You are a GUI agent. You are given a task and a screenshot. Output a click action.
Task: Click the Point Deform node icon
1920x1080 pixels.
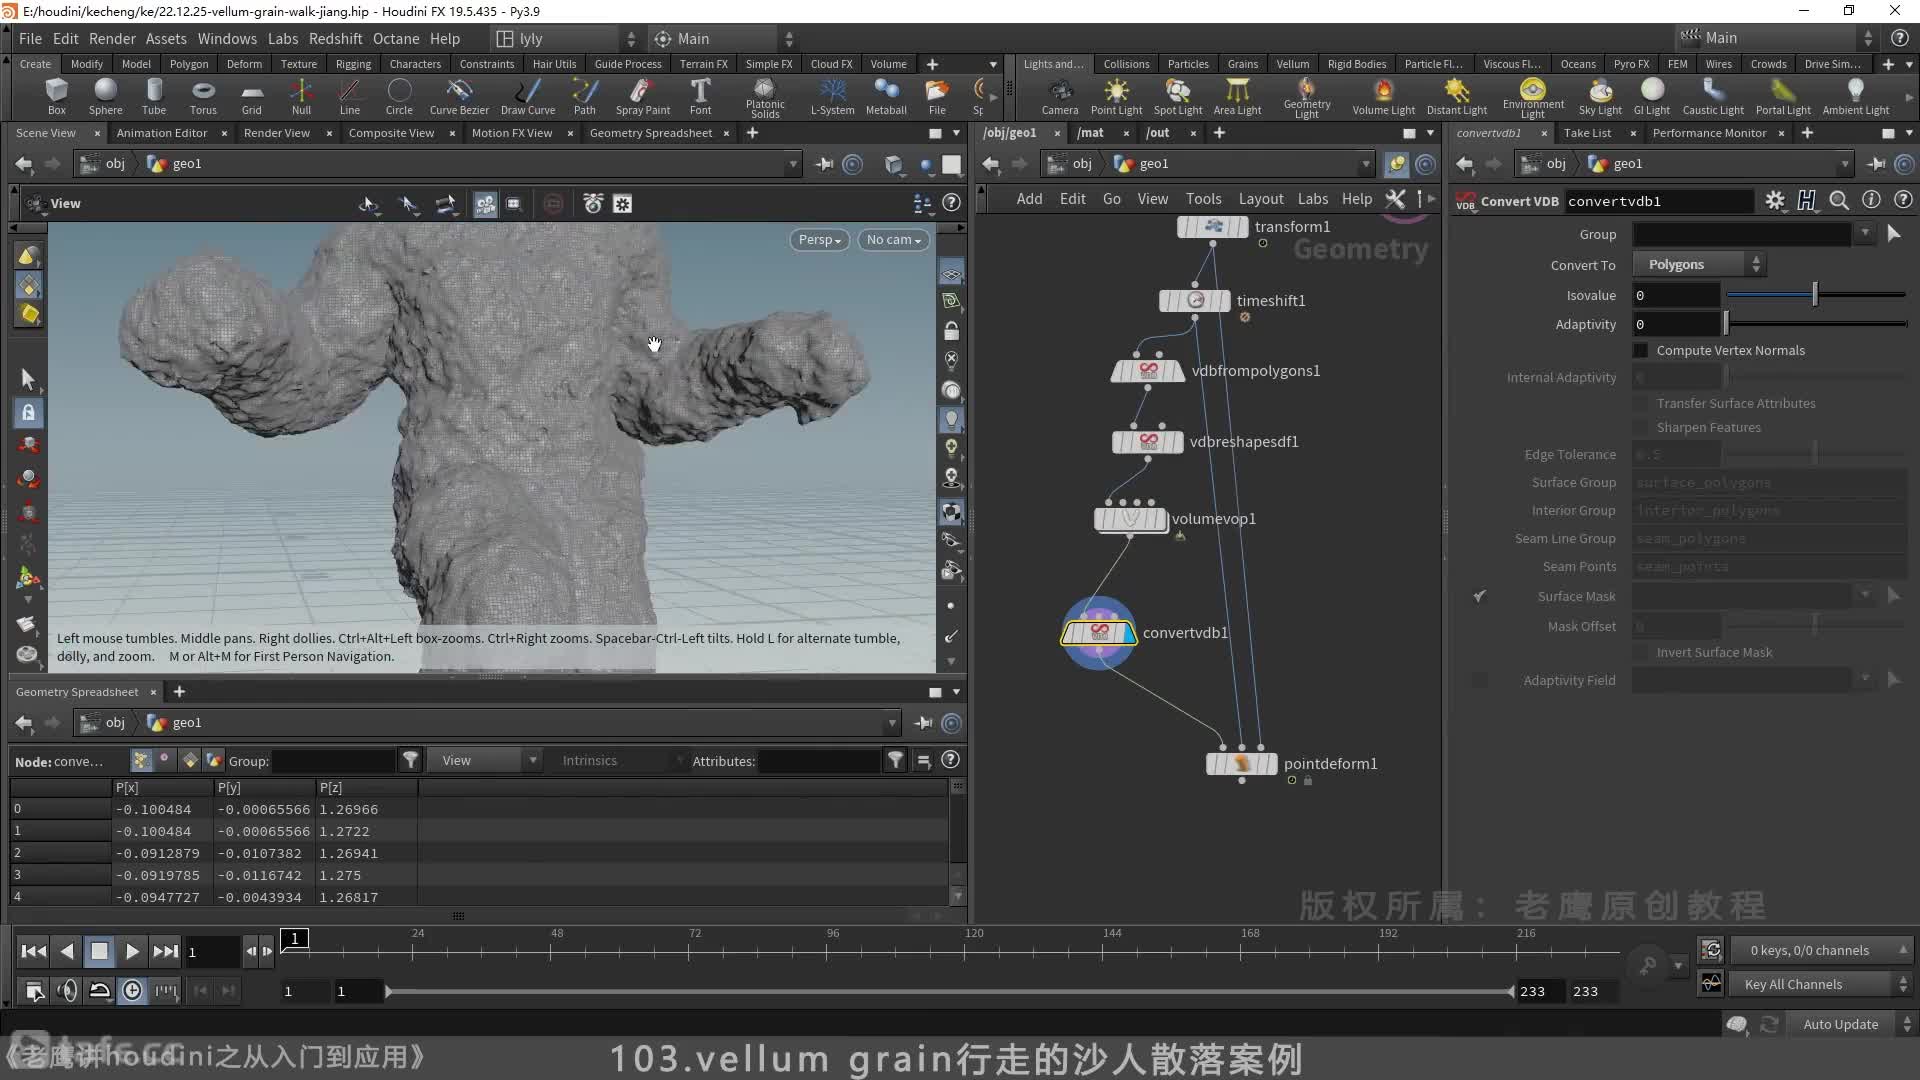[x=1241, y=762]
